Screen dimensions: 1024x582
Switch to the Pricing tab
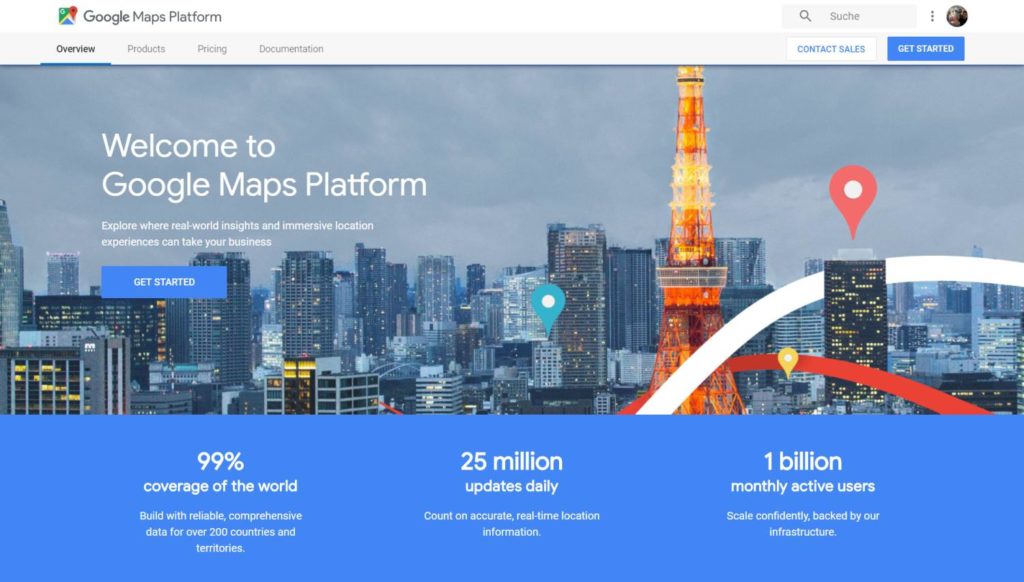[211, 48]
